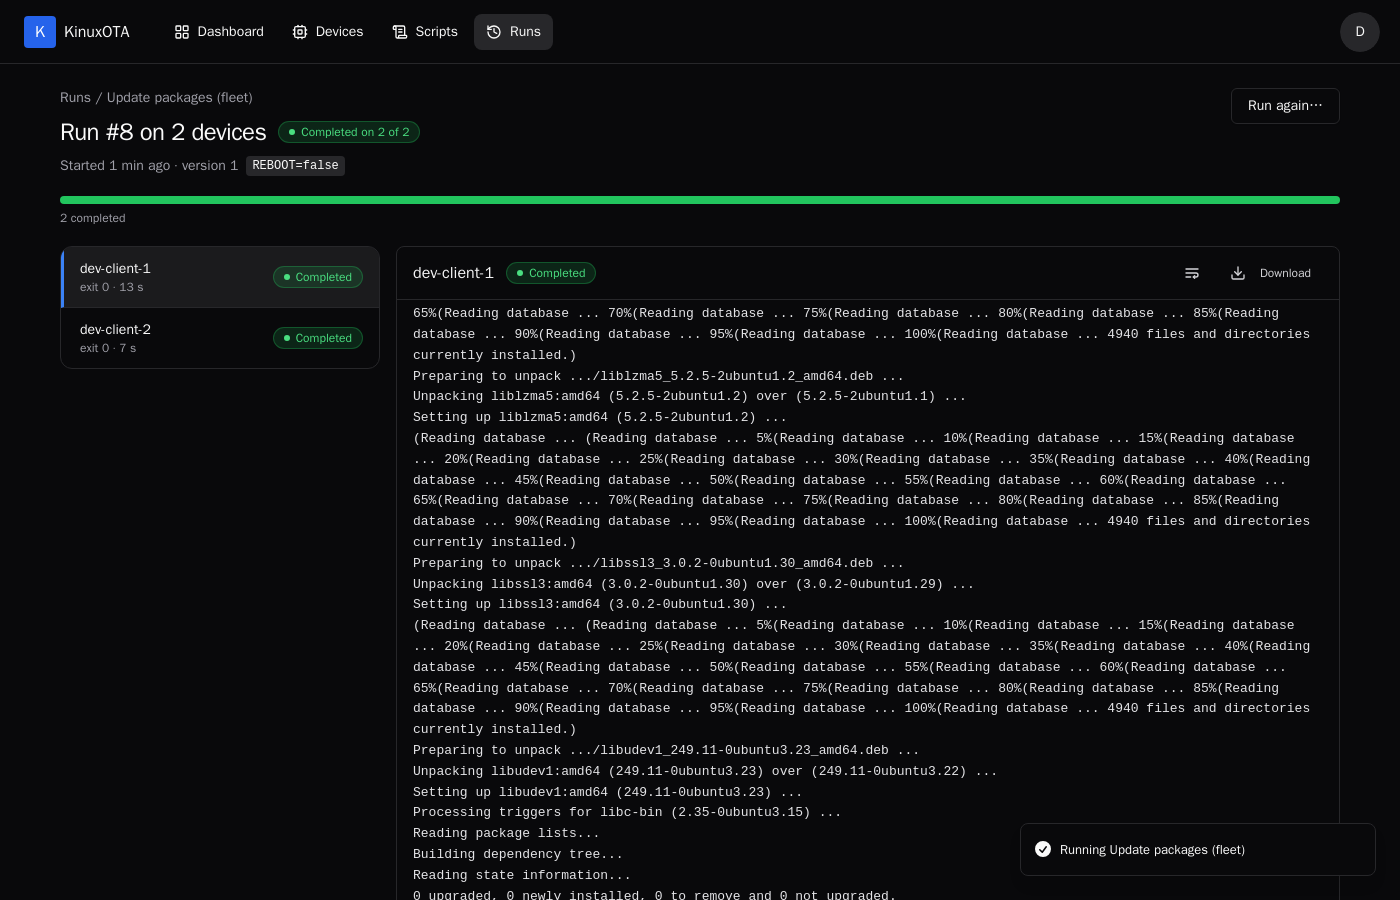Click the Dashboard grid icon
Viewport: 1400px width, 900px height.
point(182,32)
